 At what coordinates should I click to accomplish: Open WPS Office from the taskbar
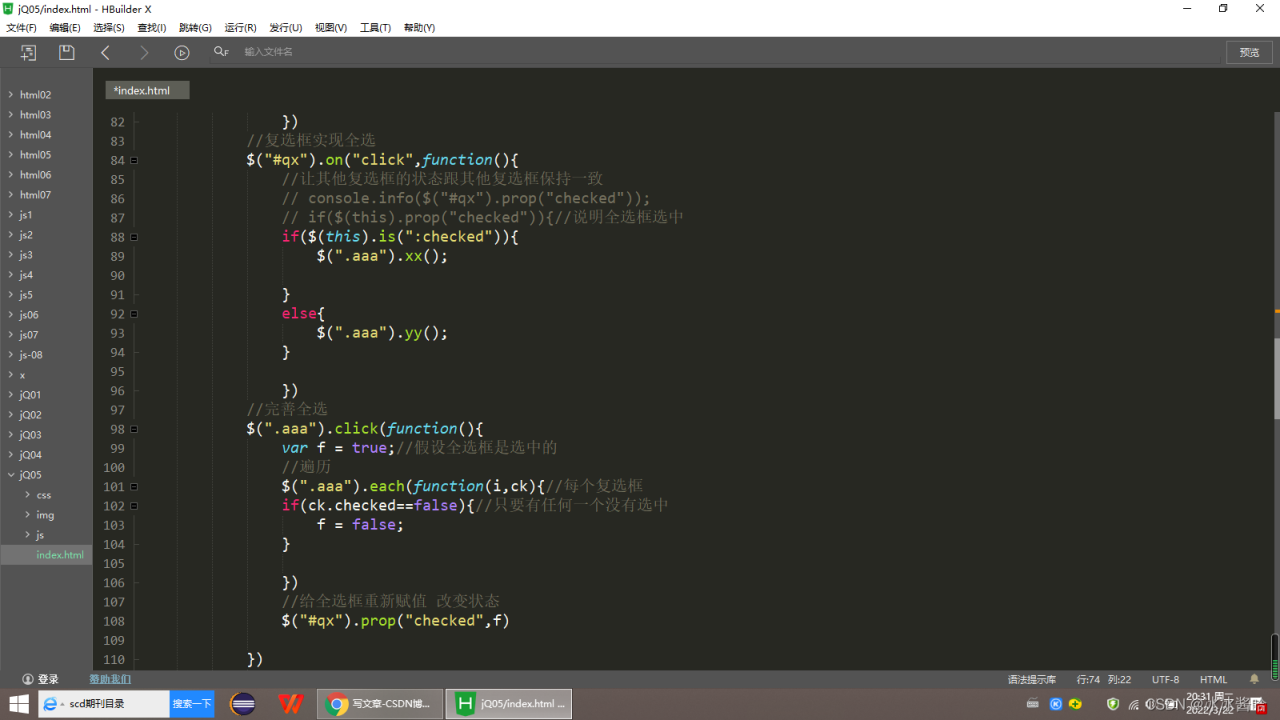tap(291, 704)
